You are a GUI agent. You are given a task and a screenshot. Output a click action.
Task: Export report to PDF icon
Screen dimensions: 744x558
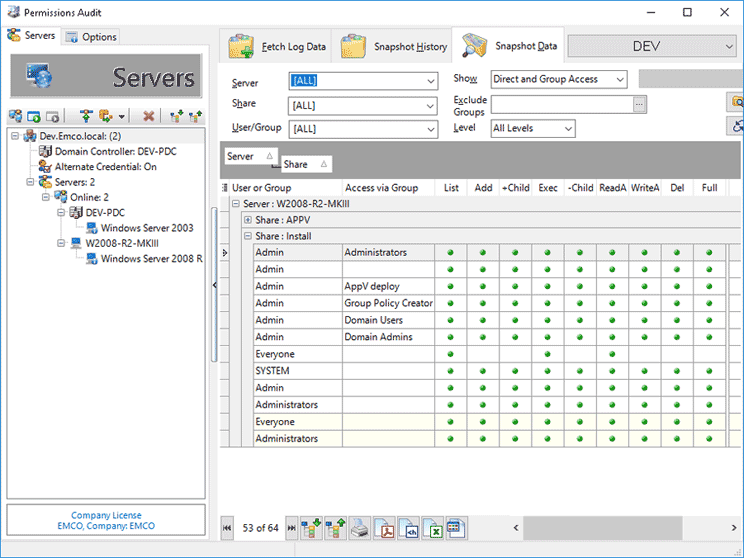click(x=384, y=527)
